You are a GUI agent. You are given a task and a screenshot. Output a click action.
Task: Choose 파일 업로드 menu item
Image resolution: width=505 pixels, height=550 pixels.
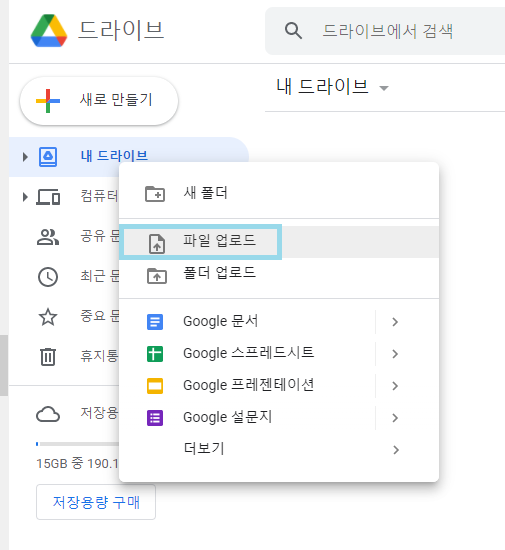point(279,242)
